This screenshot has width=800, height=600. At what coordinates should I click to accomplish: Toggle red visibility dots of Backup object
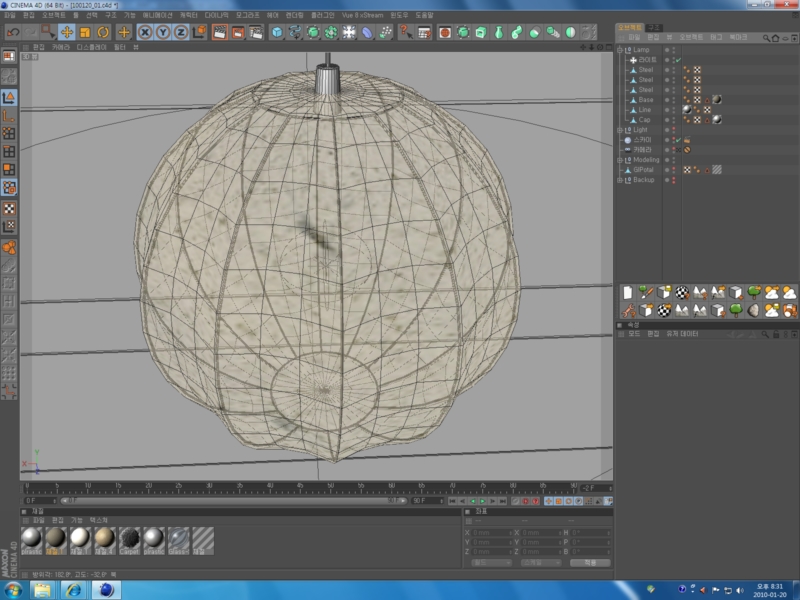pyautogui.click(x=673, y=180)
